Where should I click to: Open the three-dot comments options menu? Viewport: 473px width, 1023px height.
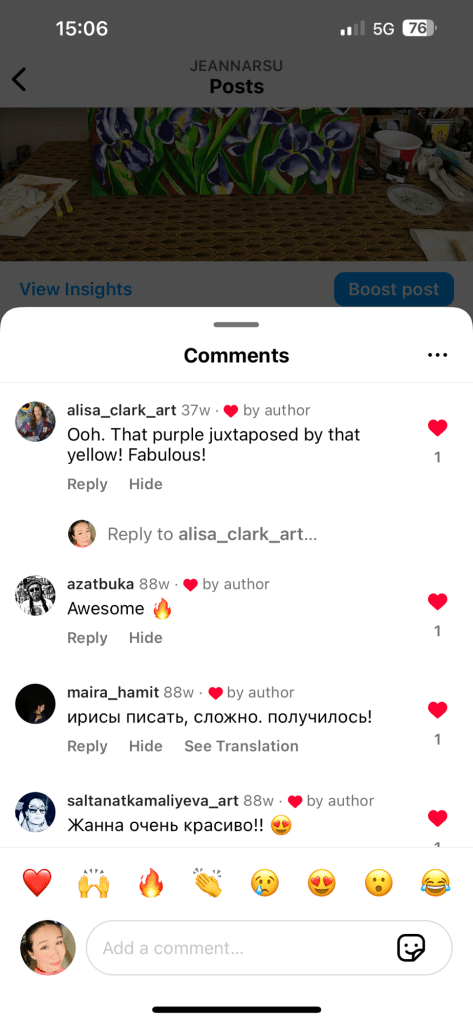click(438, 355)
